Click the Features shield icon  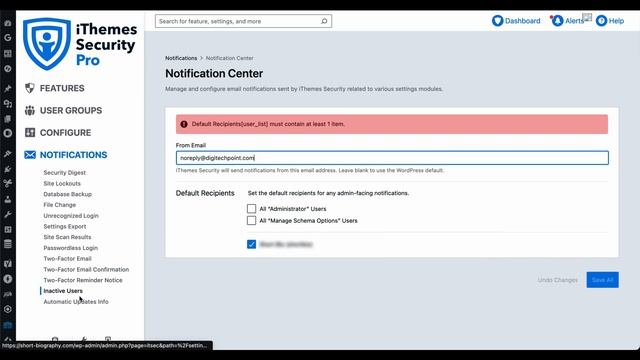(x=30, y=88)
